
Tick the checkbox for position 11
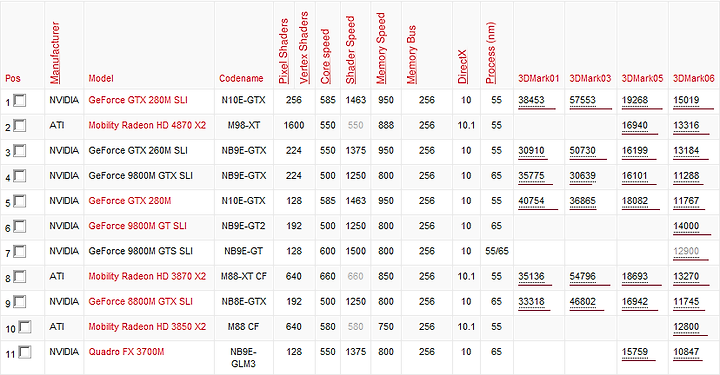pyautogui.click(x=25, y=353)
